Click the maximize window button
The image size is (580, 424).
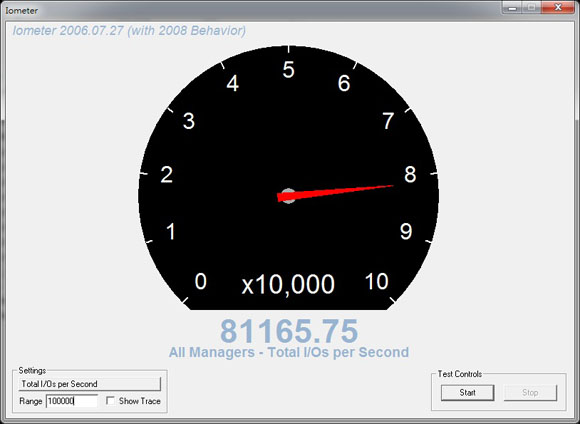(532, 7)
